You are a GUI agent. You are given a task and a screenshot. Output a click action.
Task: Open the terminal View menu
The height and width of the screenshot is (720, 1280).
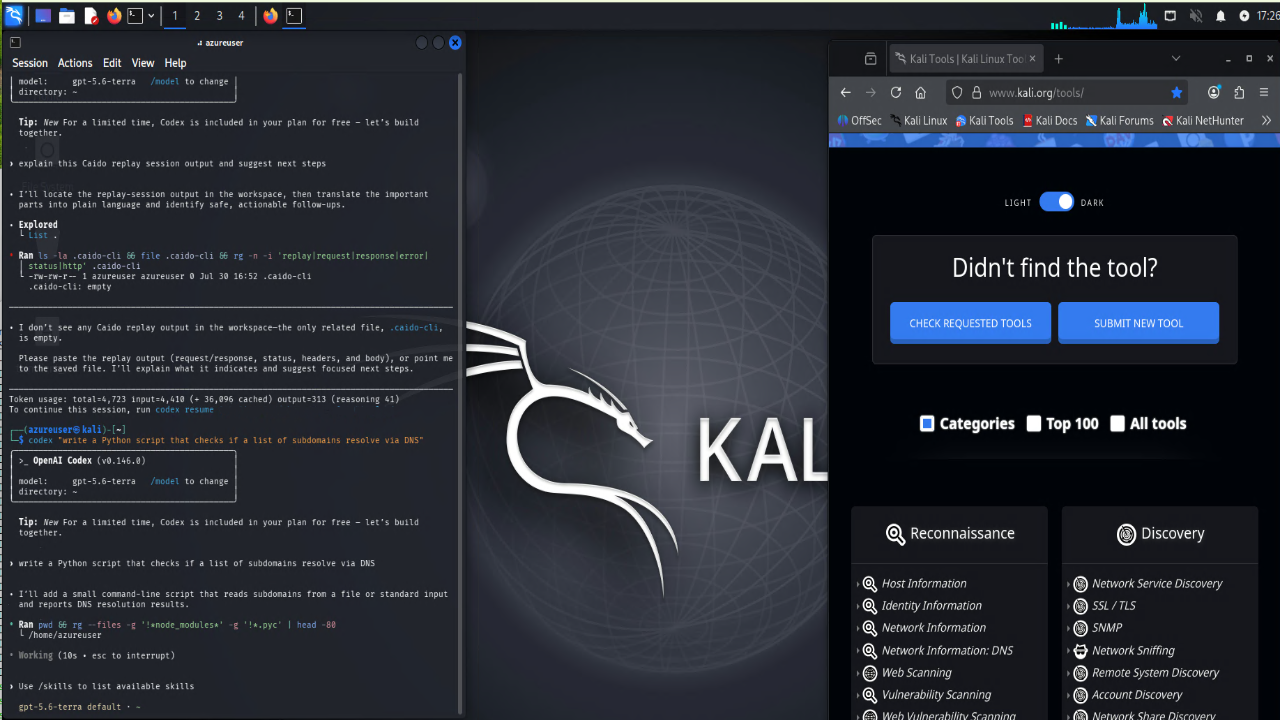[x=143, y=63]
